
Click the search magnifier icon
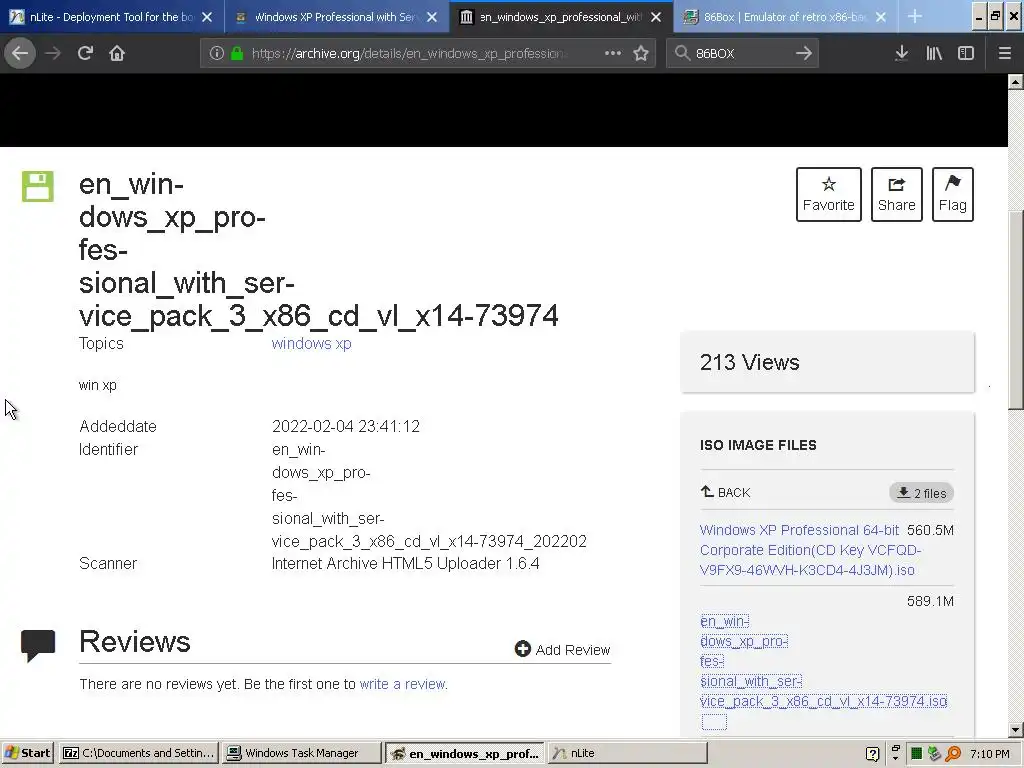pos(682,54)
